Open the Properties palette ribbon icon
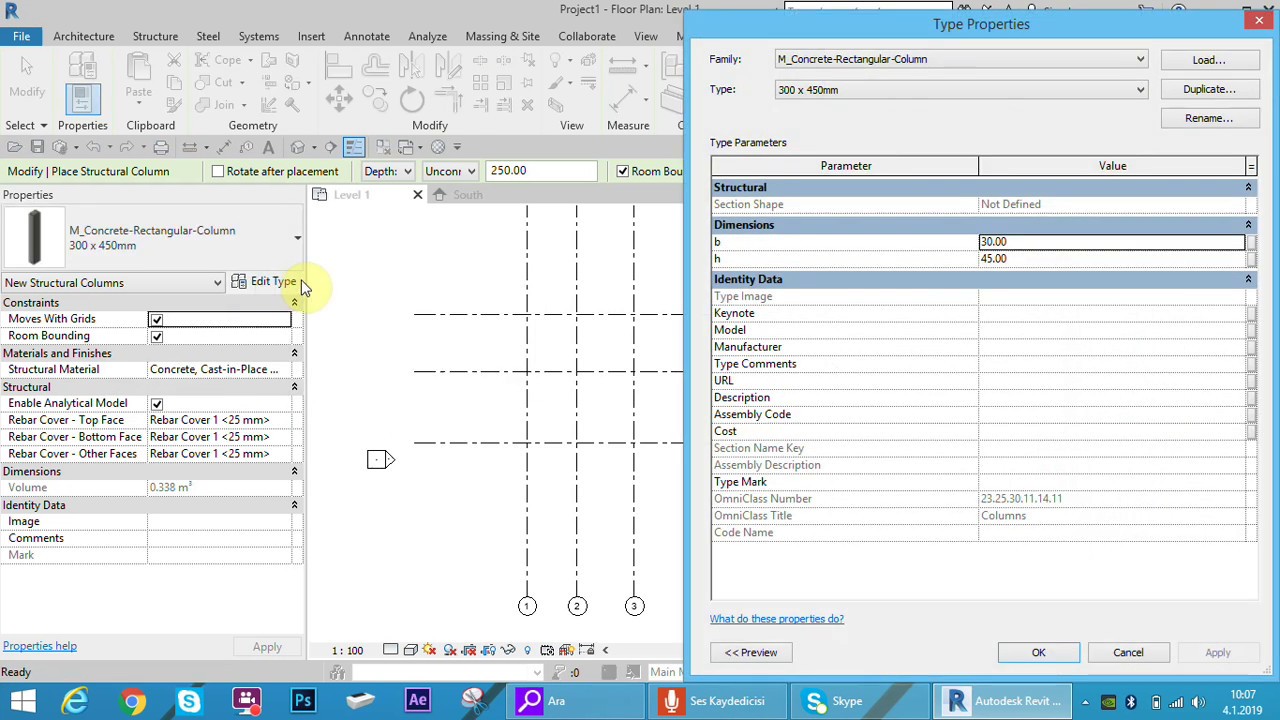 [82, 98]
